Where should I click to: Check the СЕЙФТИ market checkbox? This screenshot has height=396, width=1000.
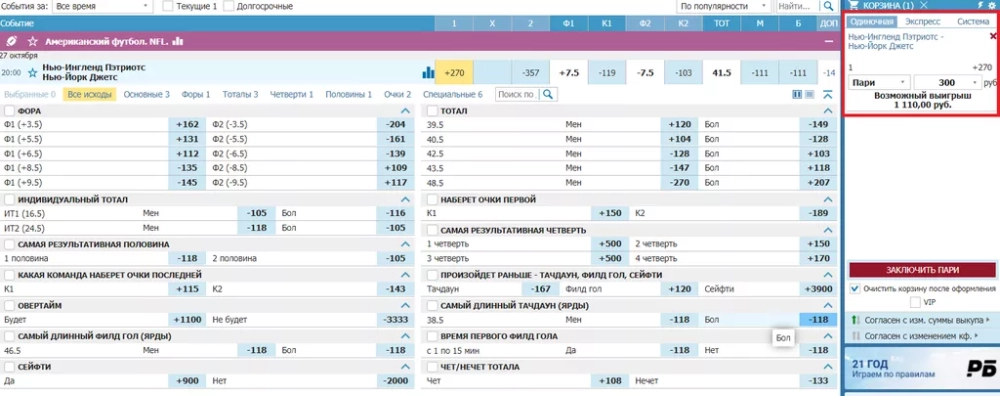(x=10, y=367)
